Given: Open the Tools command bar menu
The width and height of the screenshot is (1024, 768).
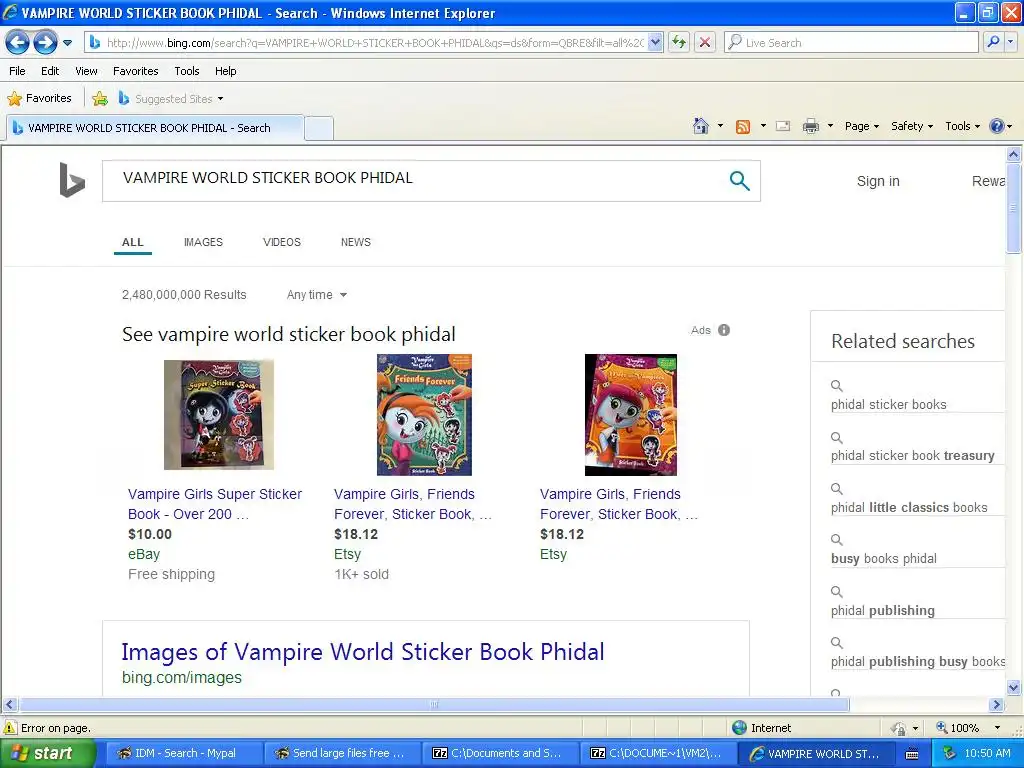Looking at the screenshot, I should (962, 126).
